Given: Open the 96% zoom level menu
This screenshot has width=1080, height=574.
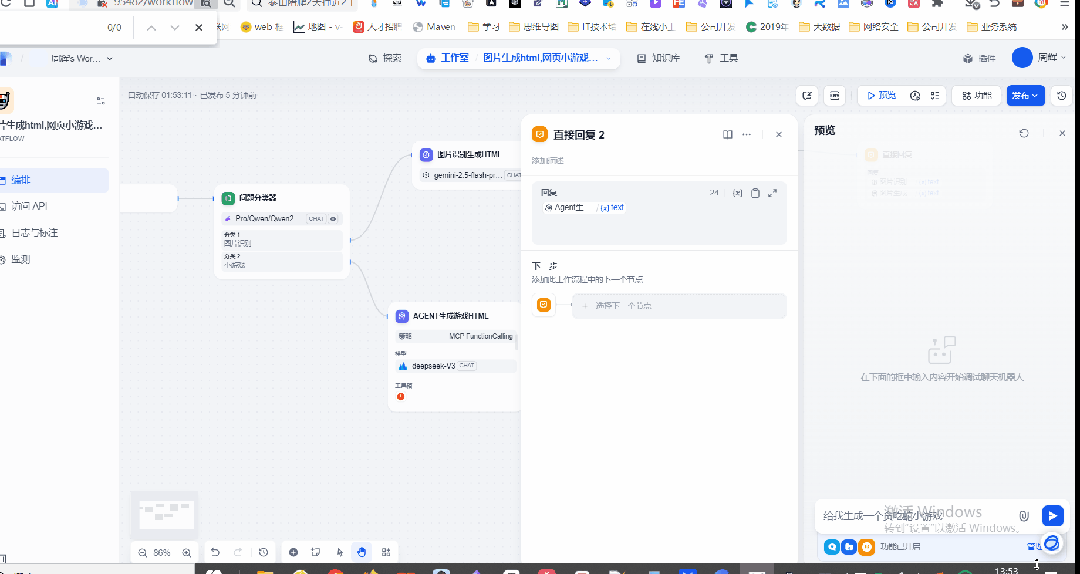Looking at the screenshot, I should click(162, 553).
